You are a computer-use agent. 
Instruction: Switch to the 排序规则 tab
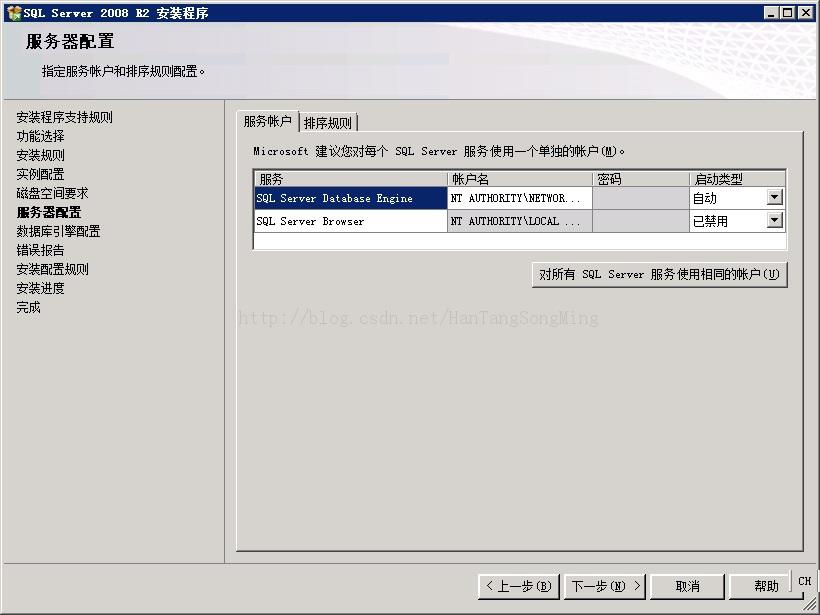[x=328, y=123]
